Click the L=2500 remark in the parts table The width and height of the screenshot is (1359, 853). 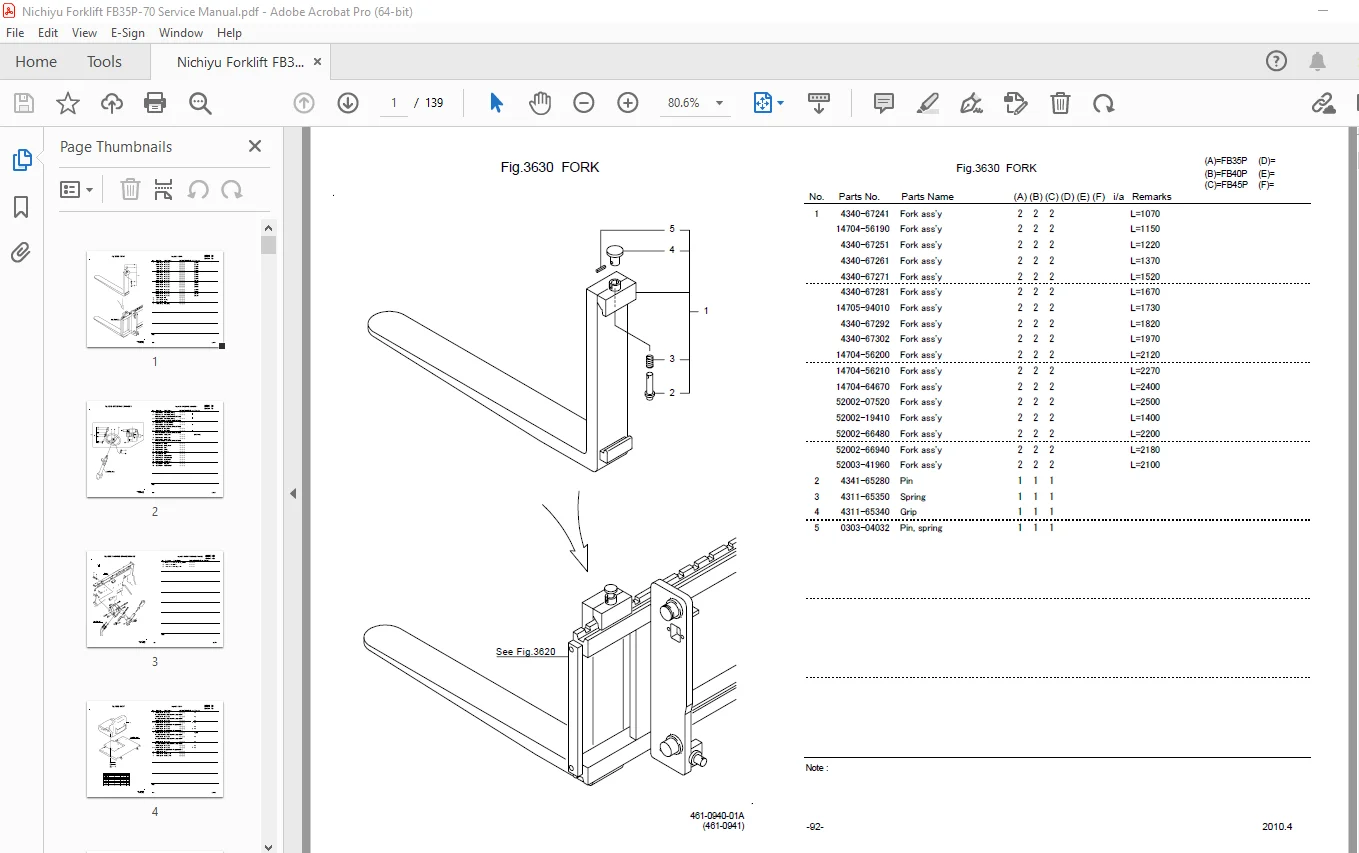1145,402
